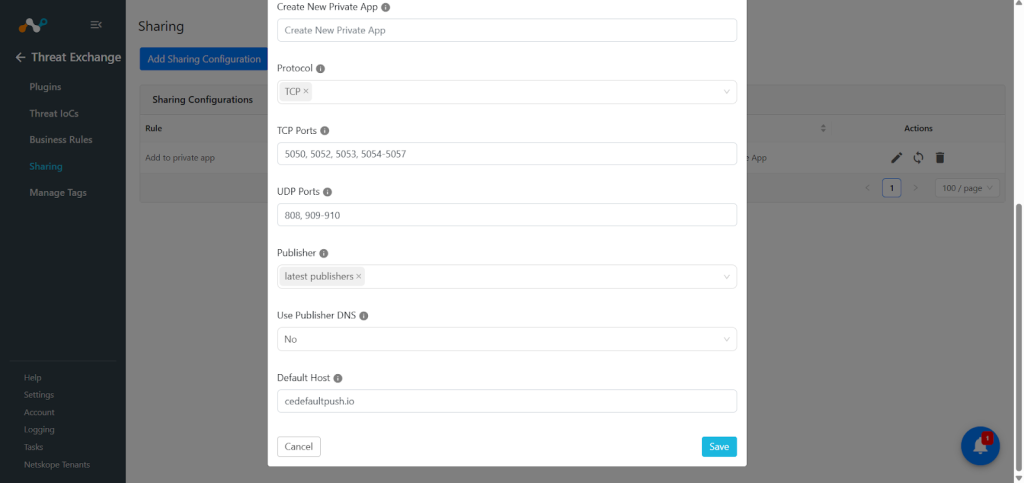The image size is (1024, 483).
Task: Delete the rule using the trash icon
Action: click(x=940, y=157)
